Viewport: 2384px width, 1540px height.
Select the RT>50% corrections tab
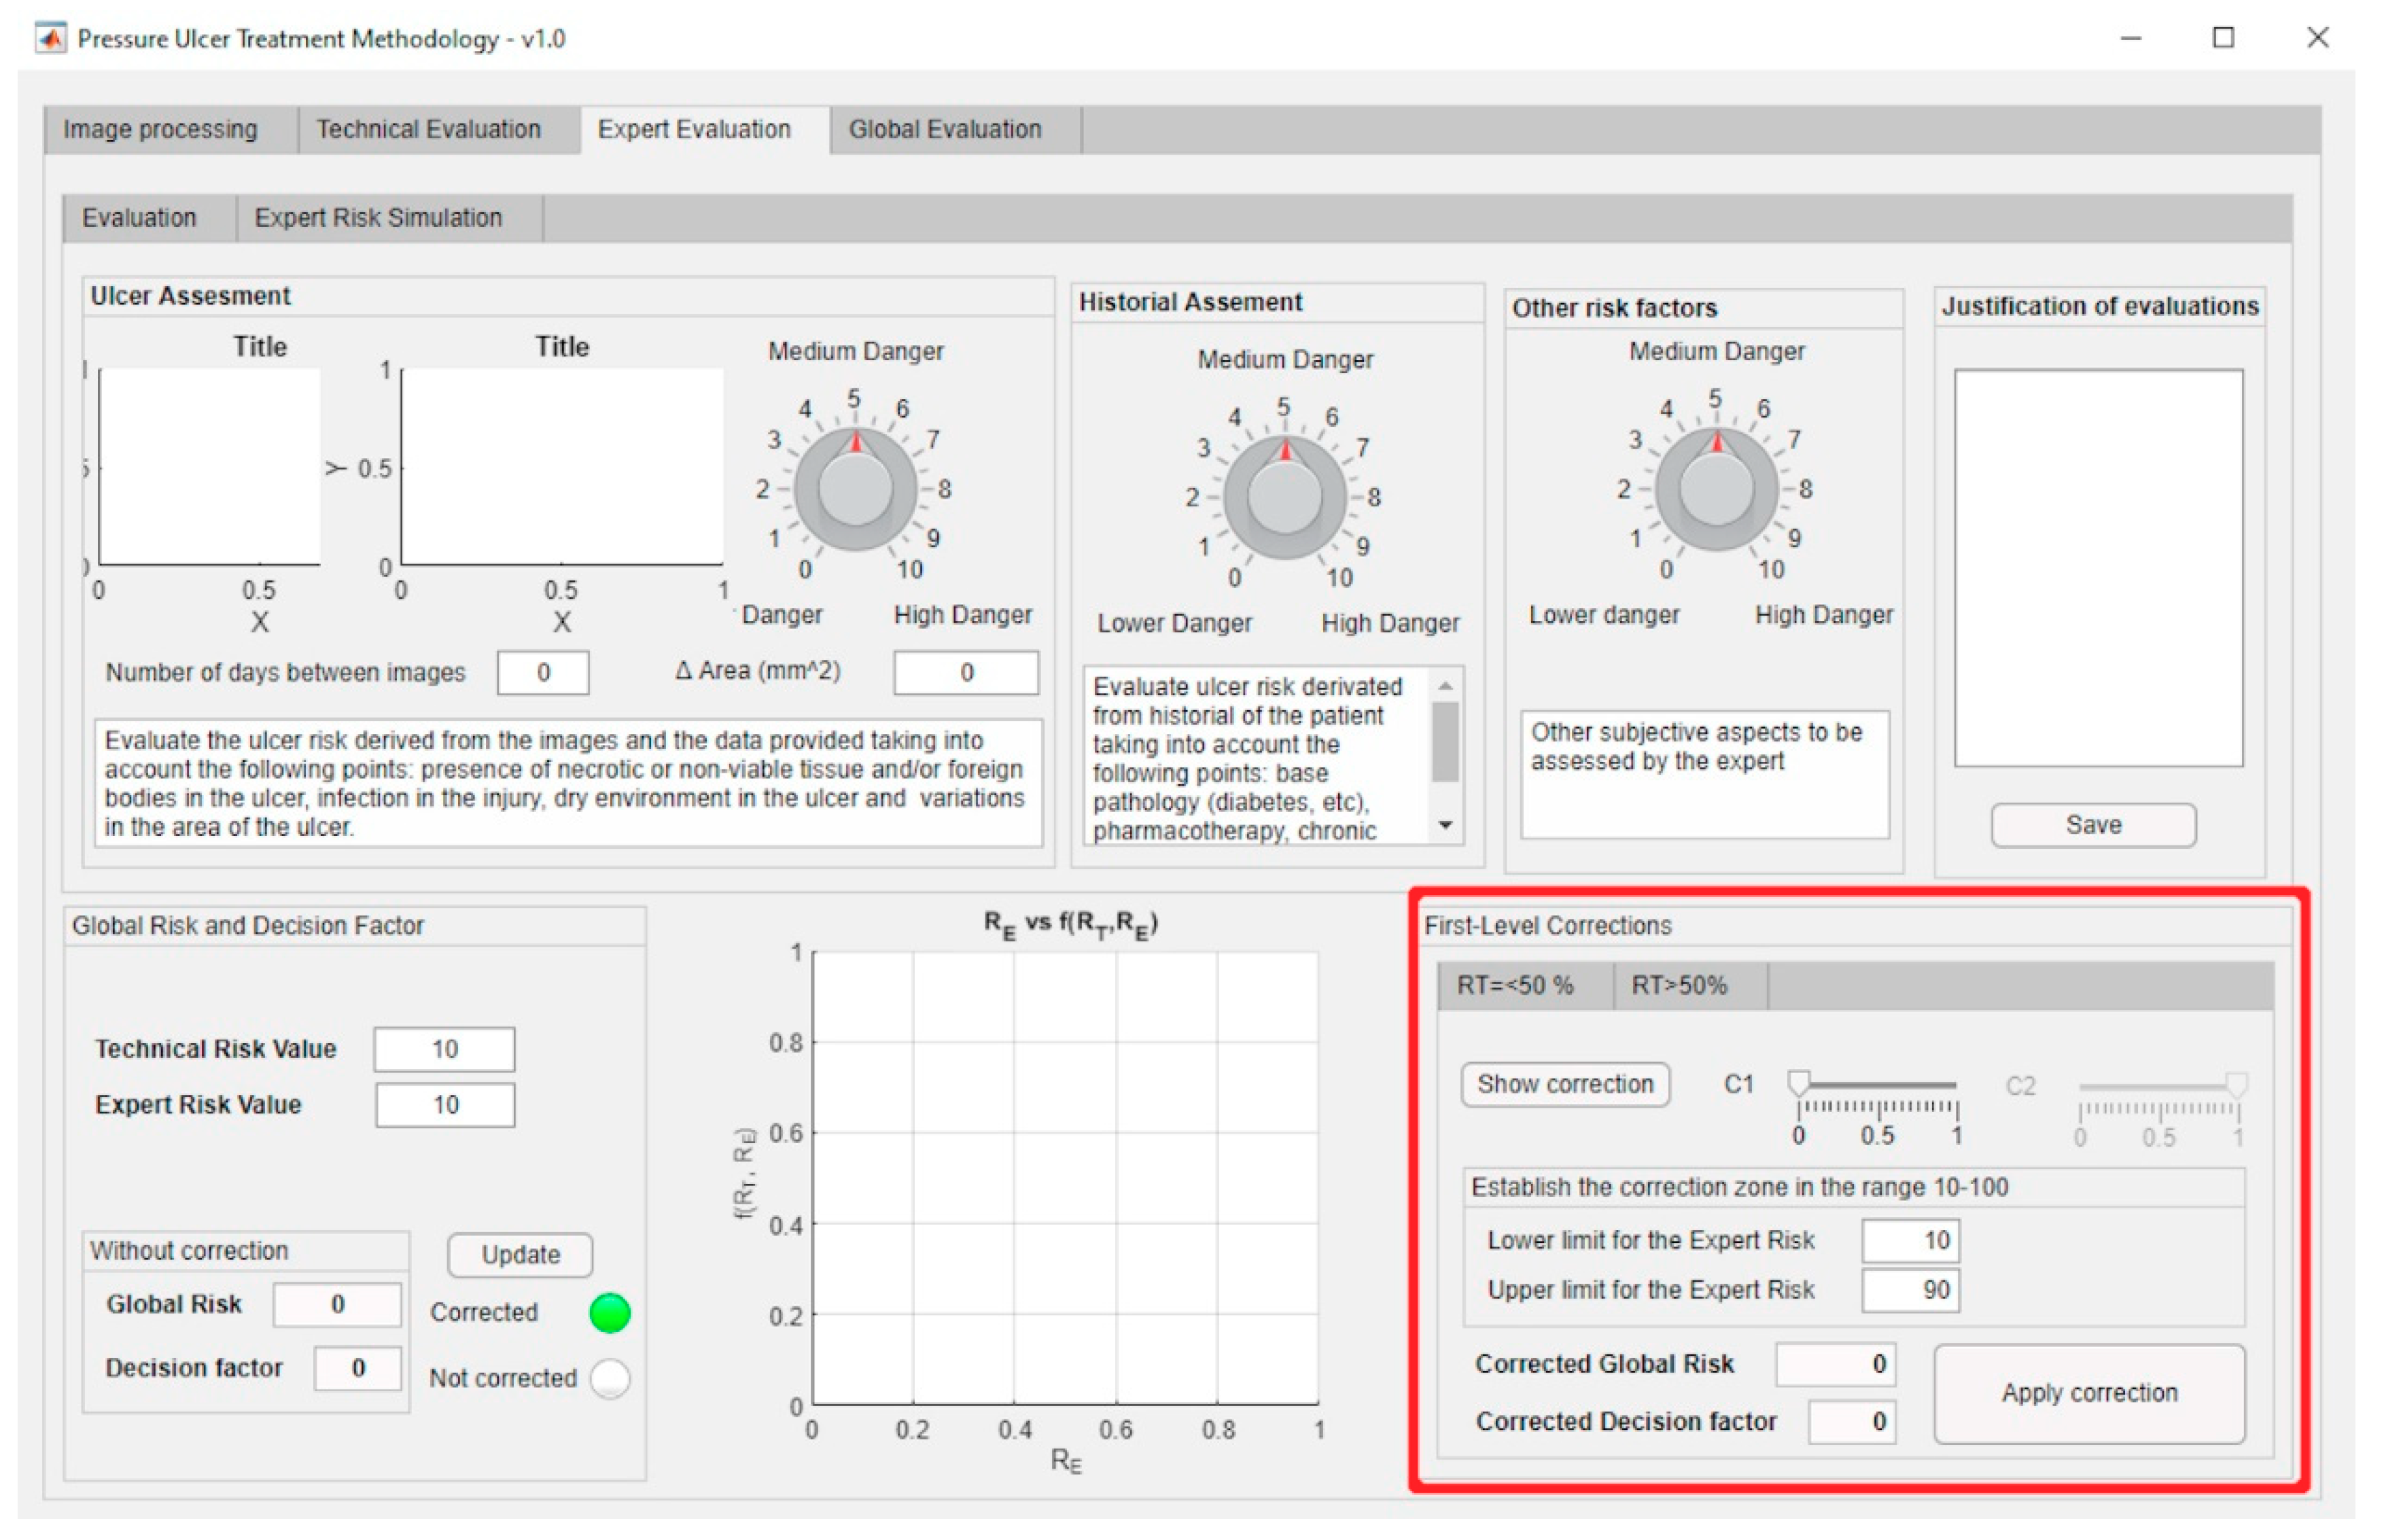pyautogui.click(x=1679, y=986)
